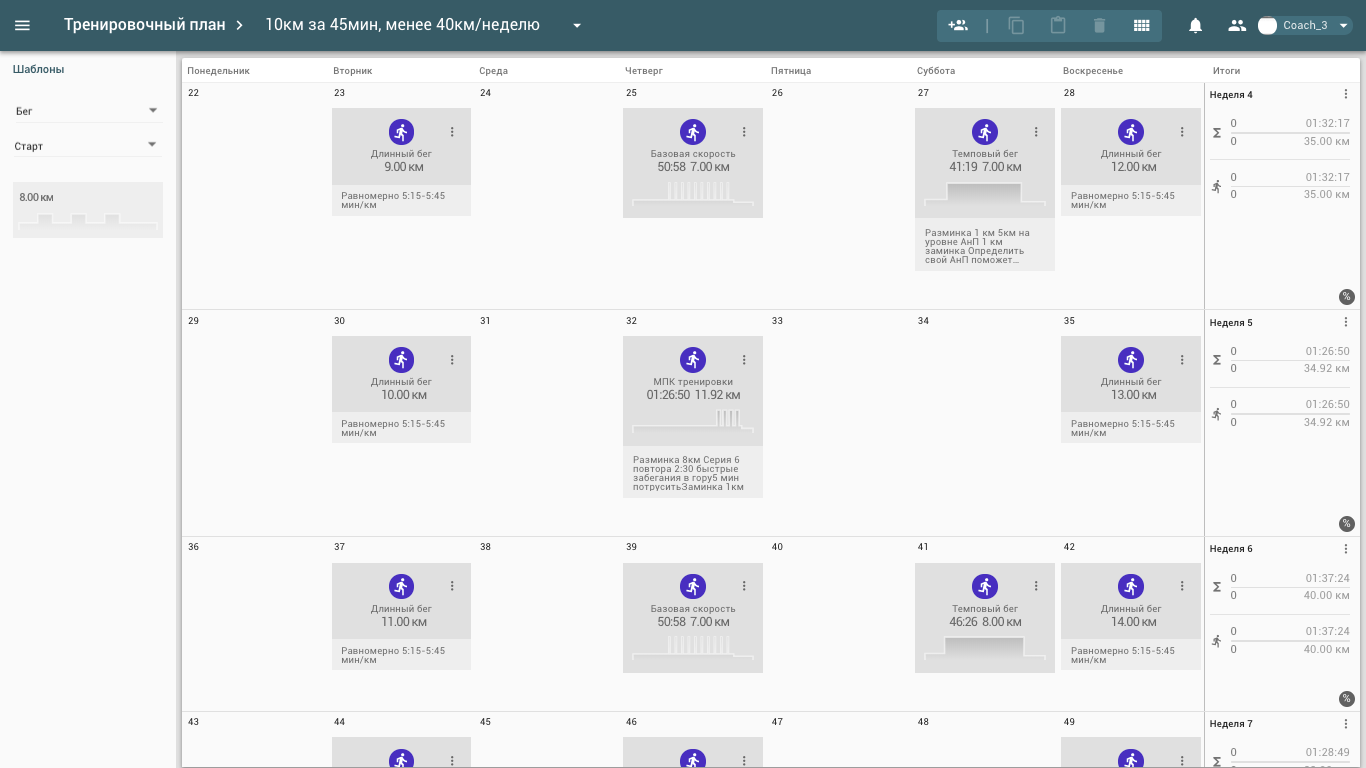
Task: Open menu of day 25 Базовая скорость workout
Action: click(x=744, y=132)
